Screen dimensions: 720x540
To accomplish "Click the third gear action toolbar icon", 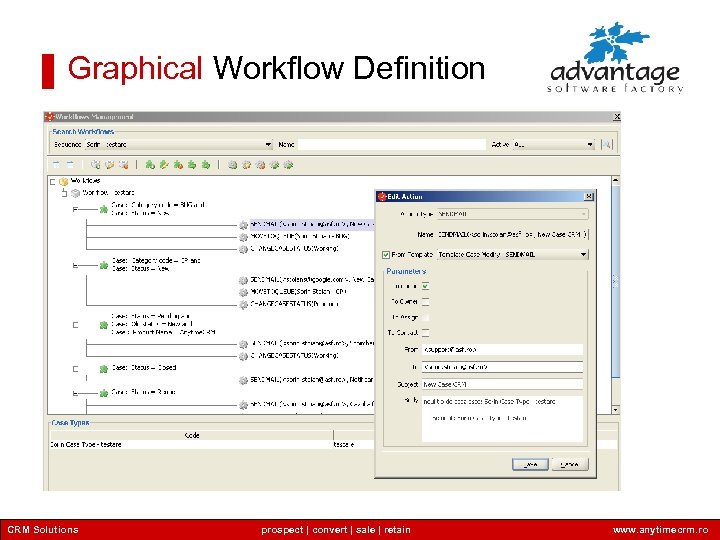I will [x=260, y=164].
